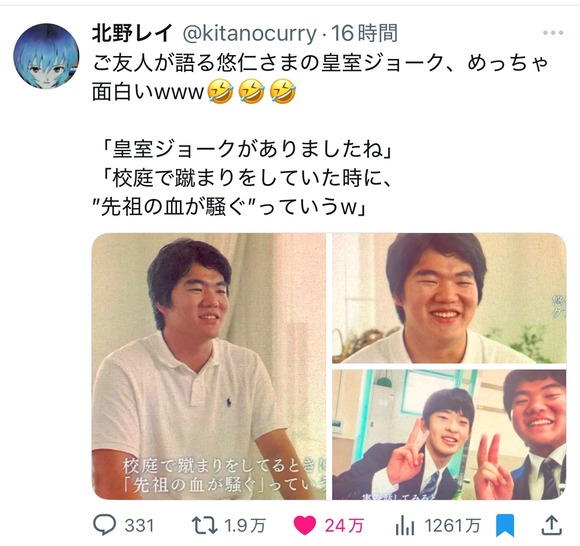View the bottom-right peace sign photo
This screenshot has height=546, width=580.
tap(449, 435)
